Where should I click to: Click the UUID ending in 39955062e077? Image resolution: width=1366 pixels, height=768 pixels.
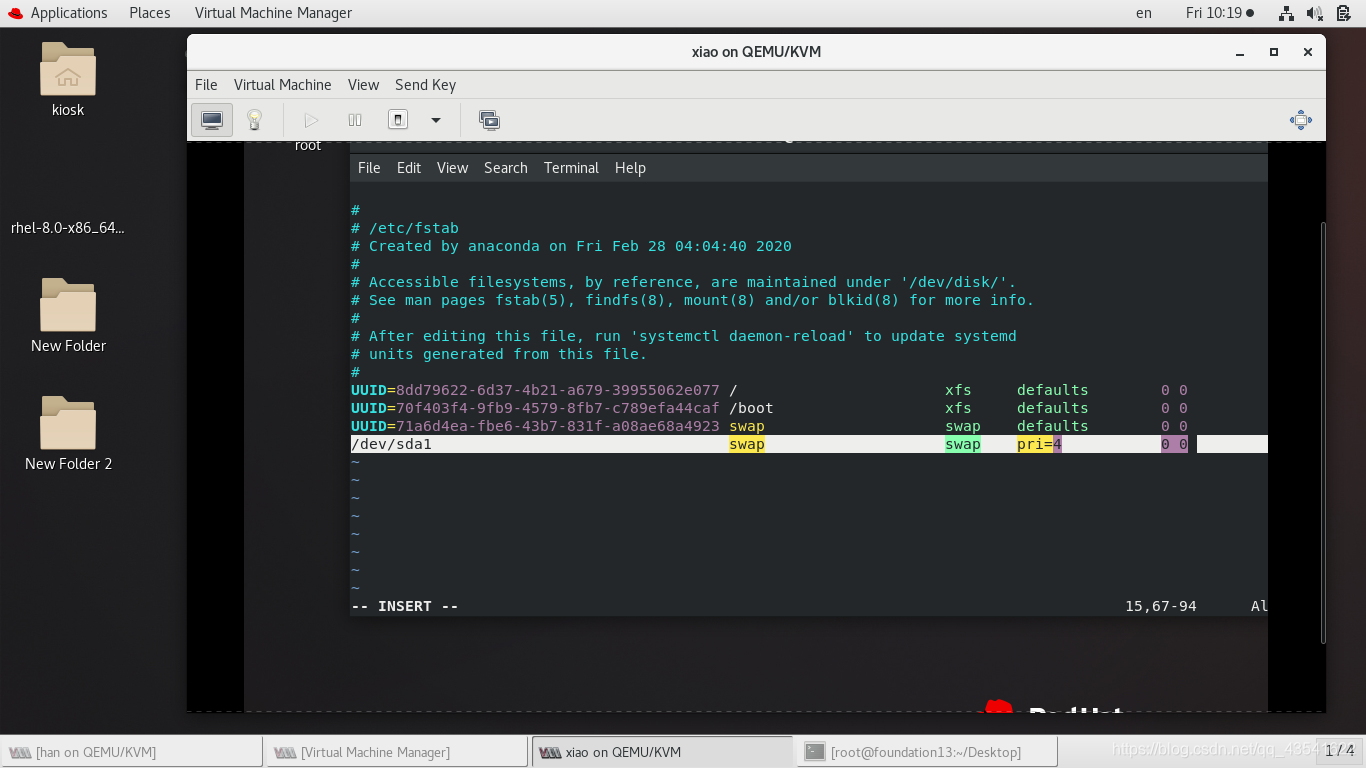tap(557, 390)
